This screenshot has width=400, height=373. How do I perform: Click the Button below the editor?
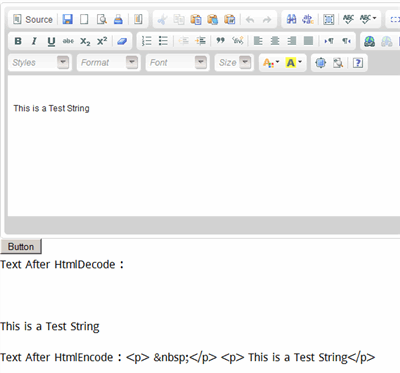click(21, 247)
